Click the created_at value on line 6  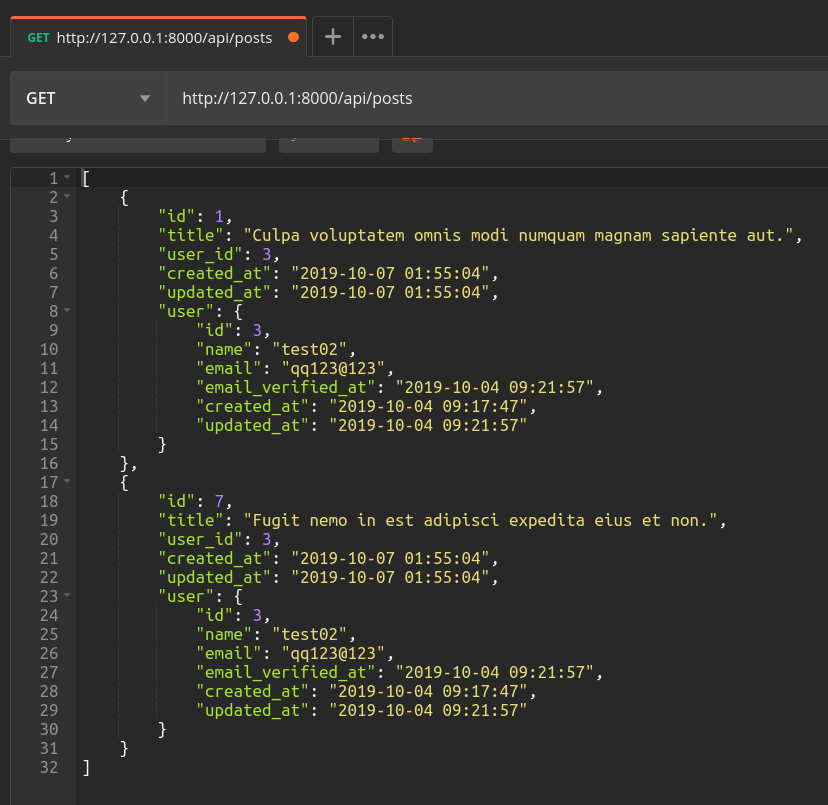[x=391, y=273]
